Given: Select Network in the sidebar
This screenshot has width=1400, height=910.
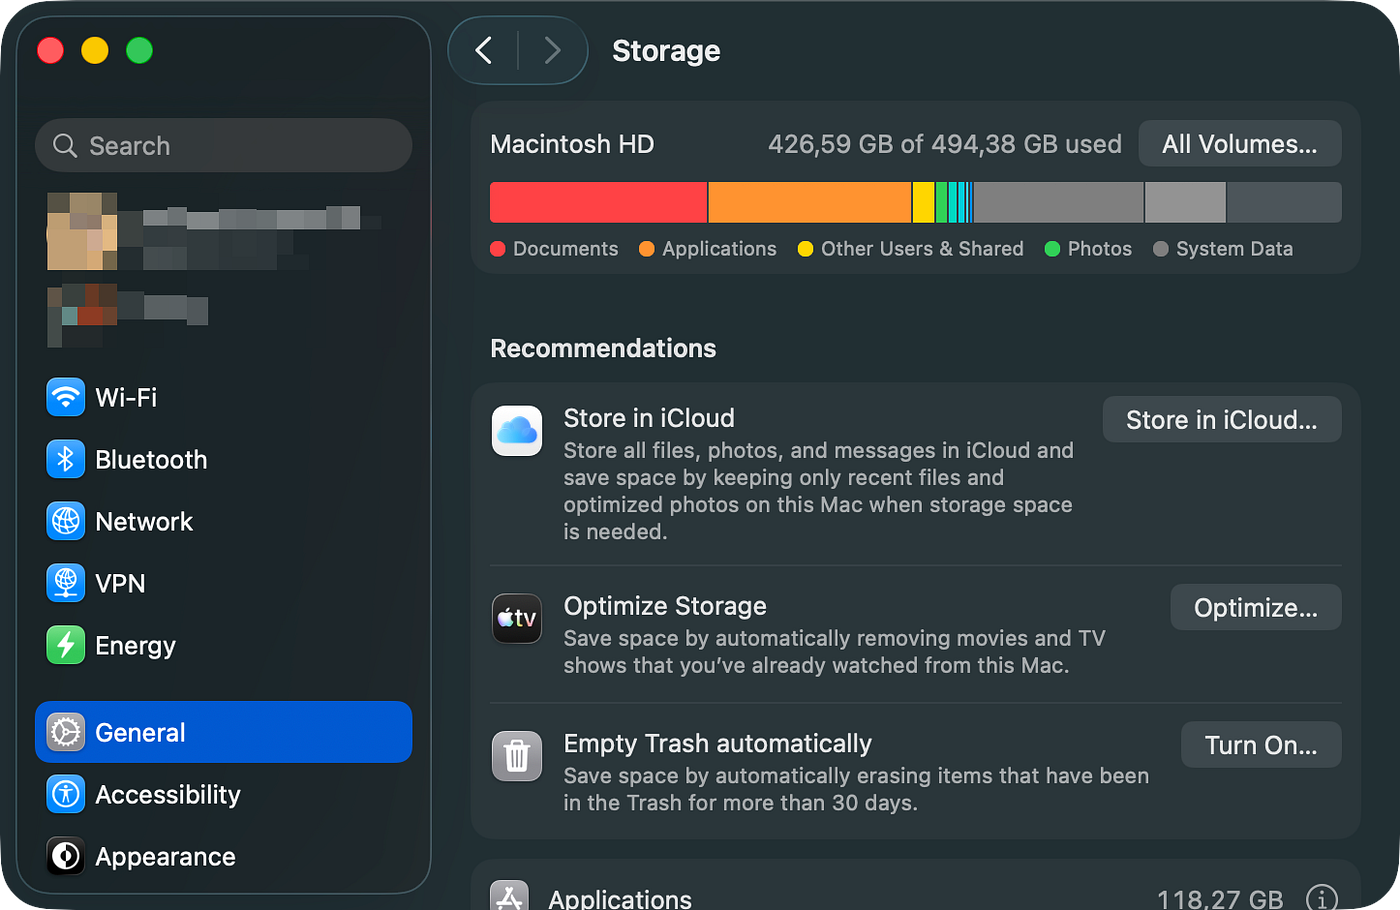Looking at the screenshot, I should tap(224, 521).
